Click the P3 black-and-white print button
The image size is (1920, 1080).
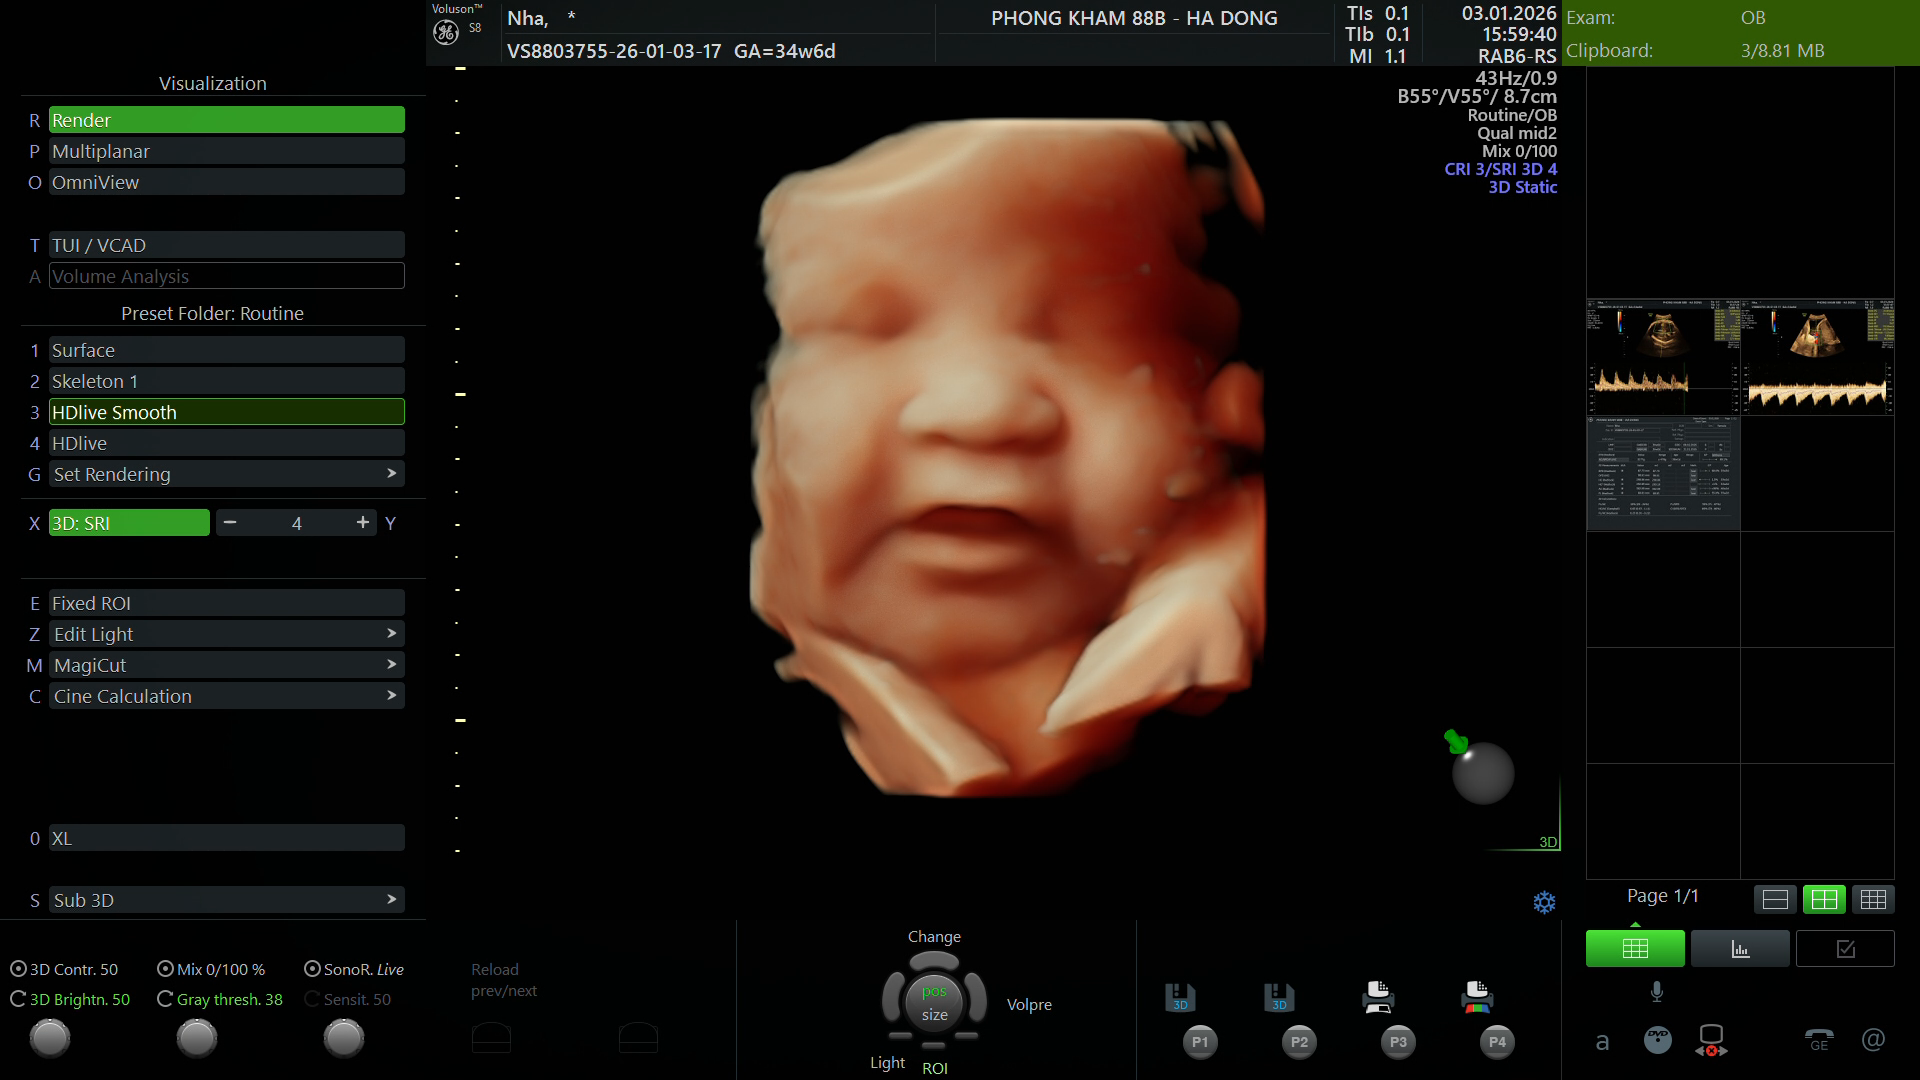[1398, 1041]
